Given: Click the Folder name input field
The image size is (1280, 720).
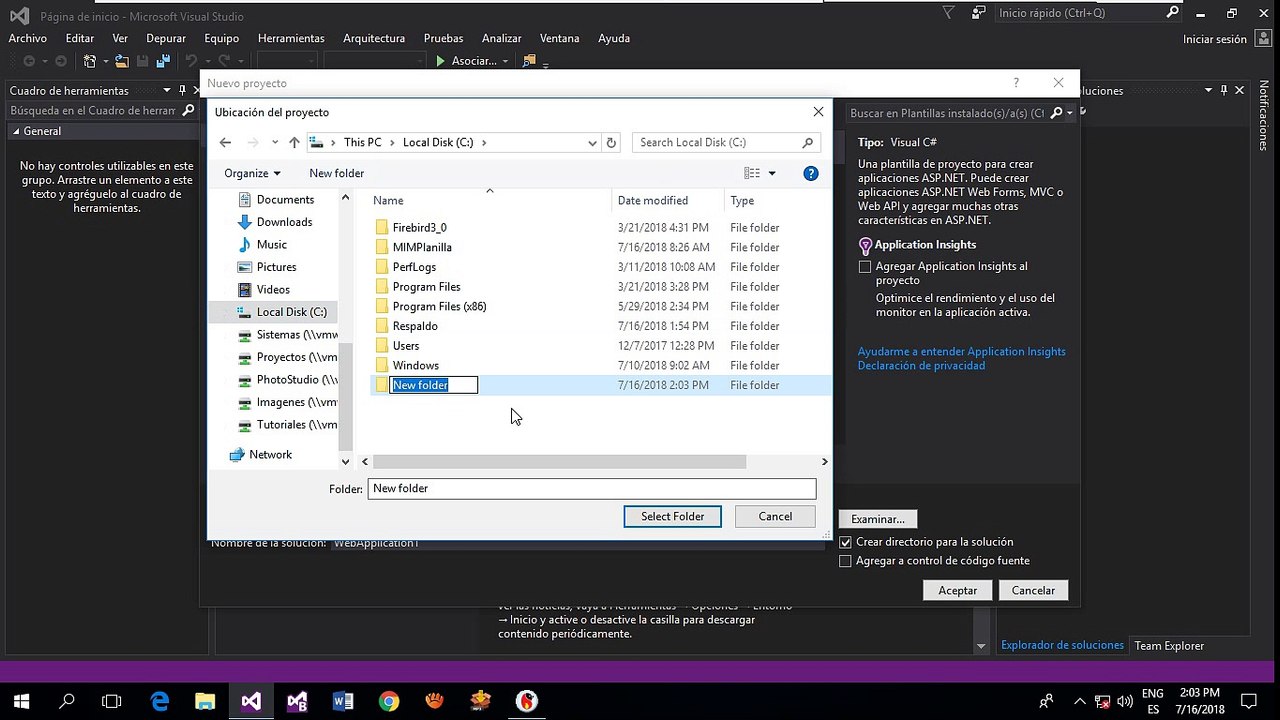Looking at the screenshot, I should 592,489.
